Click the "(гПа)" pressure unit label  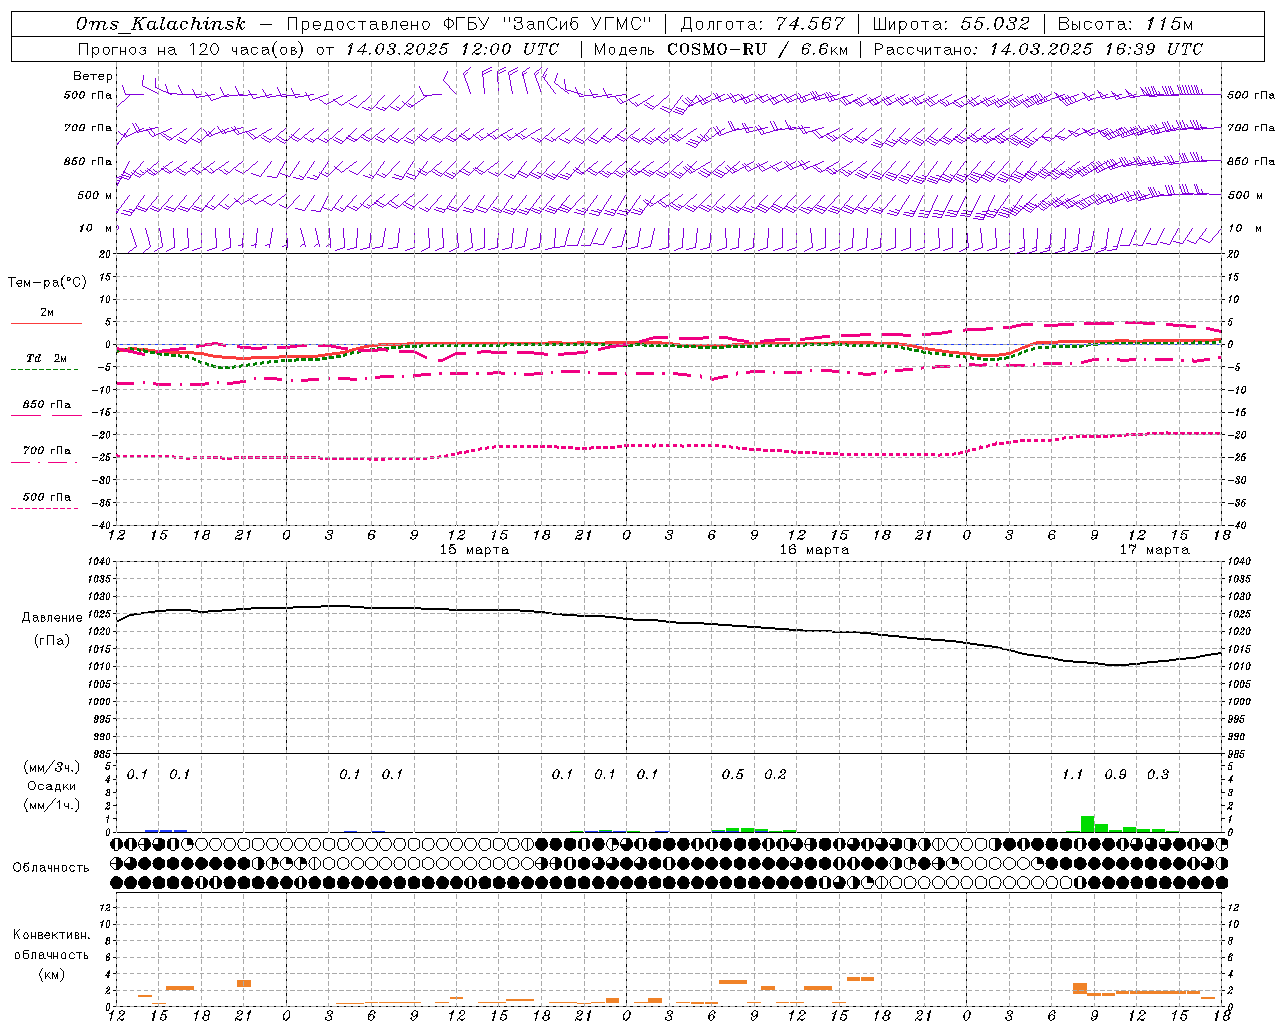tap(52, 641)
